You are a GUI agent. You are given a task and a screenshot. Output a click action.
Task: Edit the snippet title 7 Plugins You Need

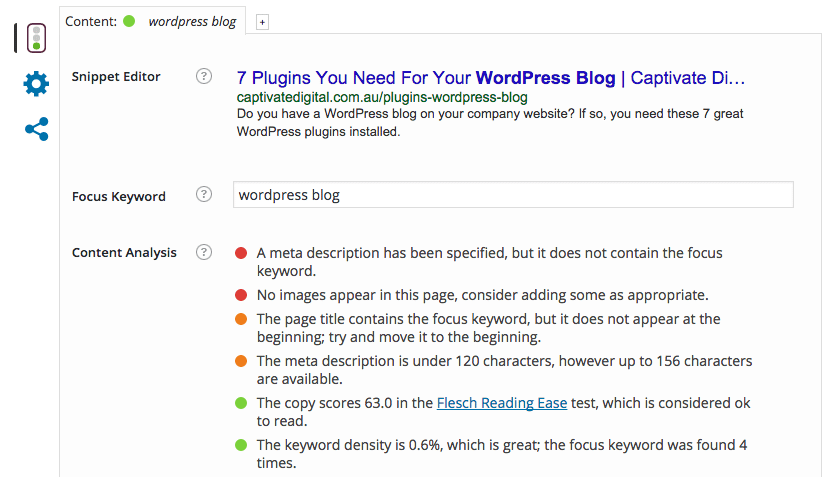coord(491,77)
